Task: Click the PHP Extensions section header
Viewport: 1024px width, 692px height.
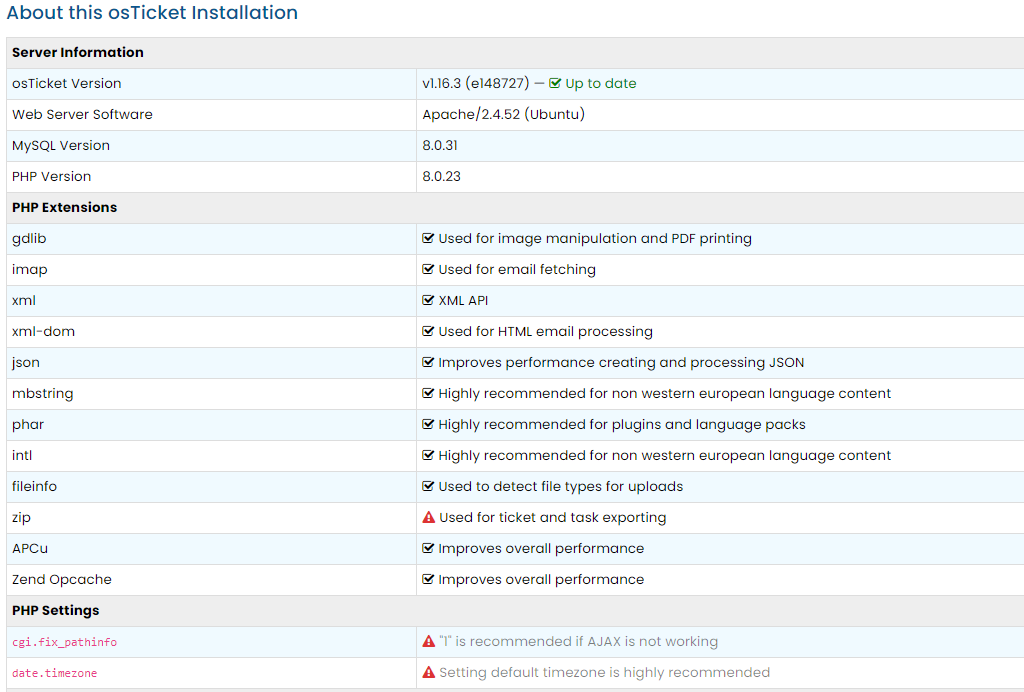Action: pos(64,208)
